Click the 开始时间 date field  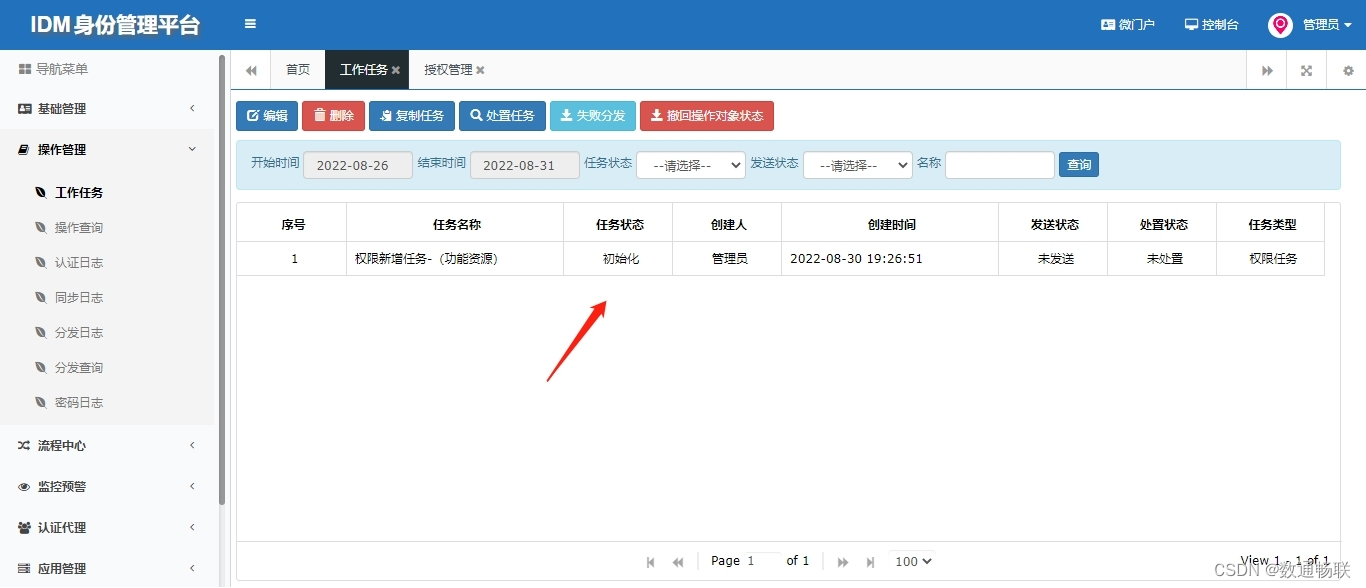358,165
